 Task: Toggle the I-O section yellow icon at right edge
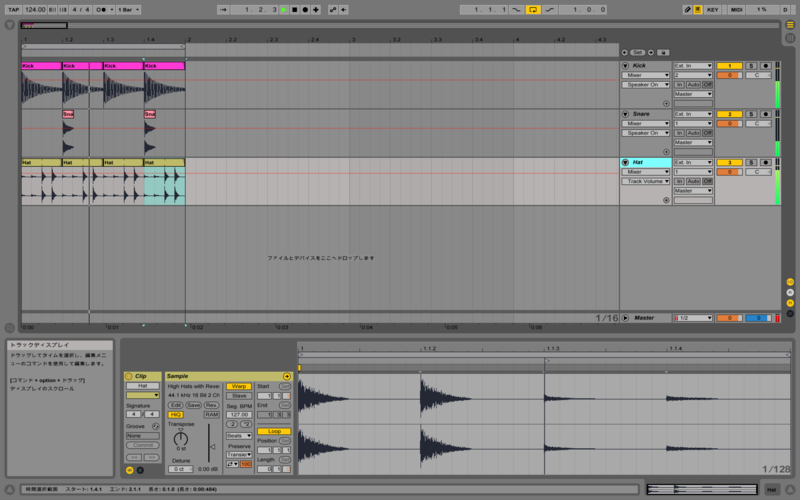pyautogui.click(x=790, y=282)
